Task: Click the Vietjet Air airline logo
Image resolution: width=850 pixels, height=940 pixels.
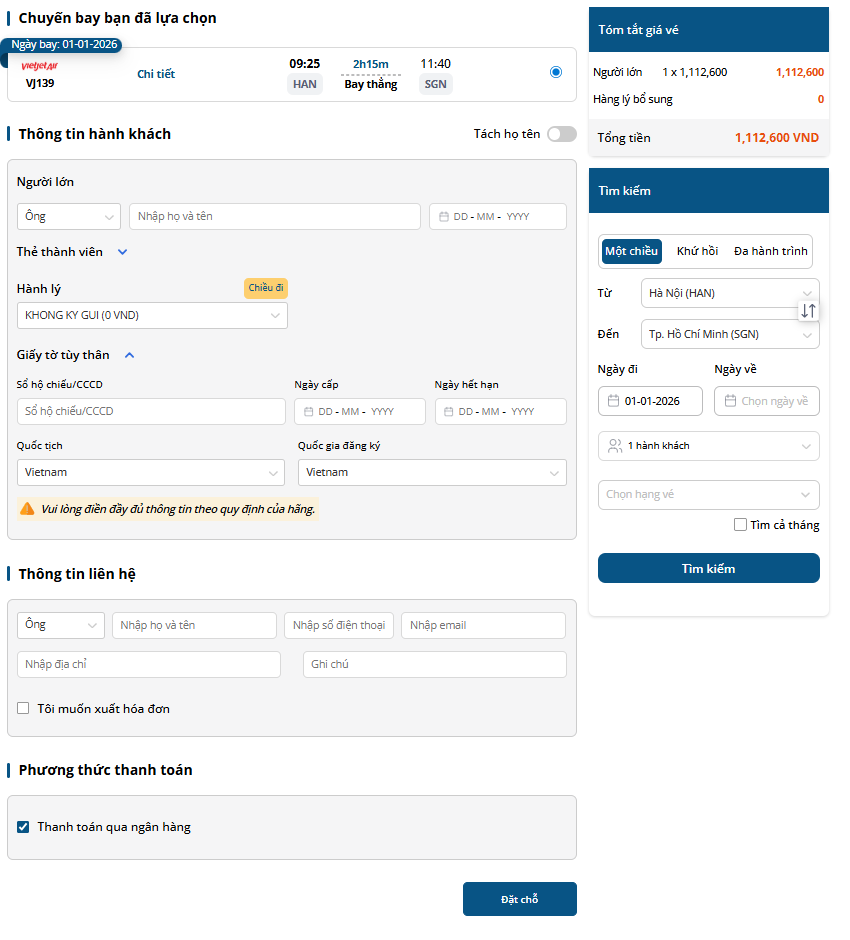Action: tap(40, 66)
